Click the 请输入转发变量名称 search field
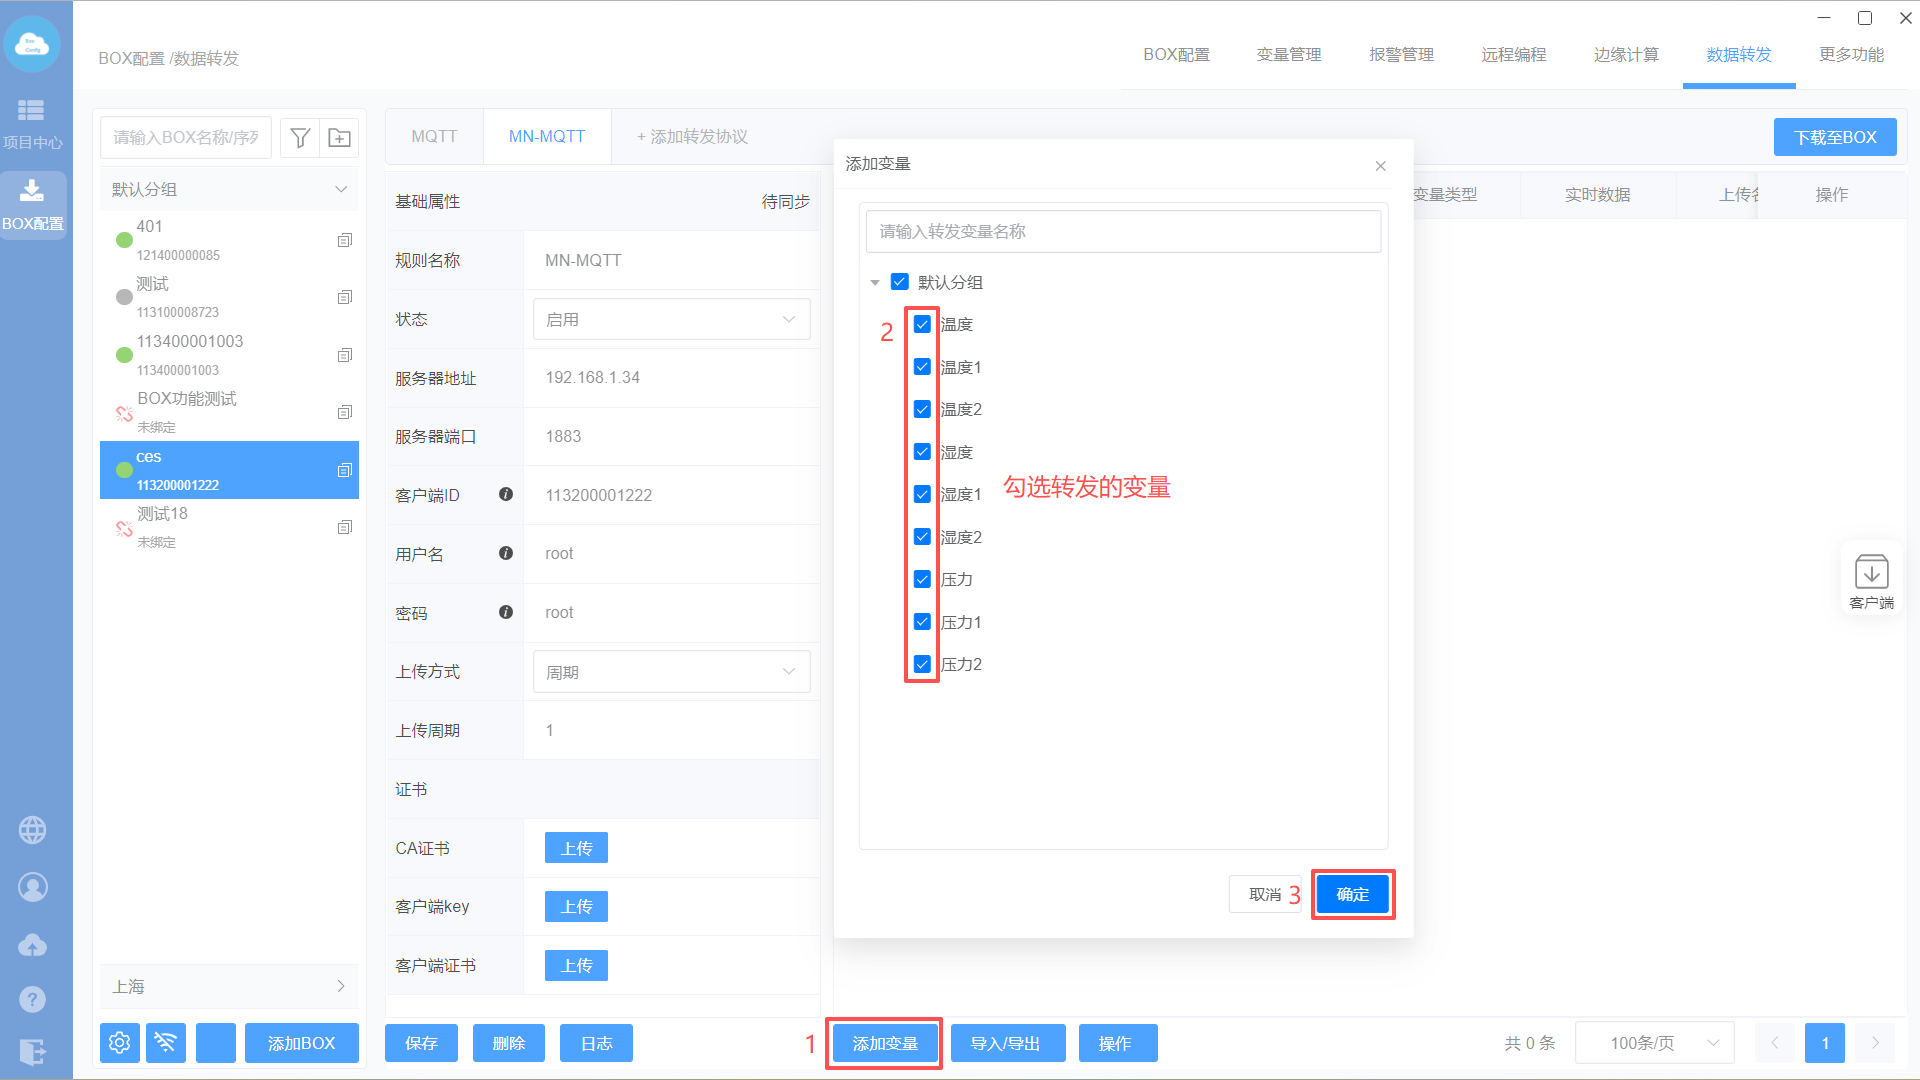The image size is (1920, 1080). [1122, 232]
